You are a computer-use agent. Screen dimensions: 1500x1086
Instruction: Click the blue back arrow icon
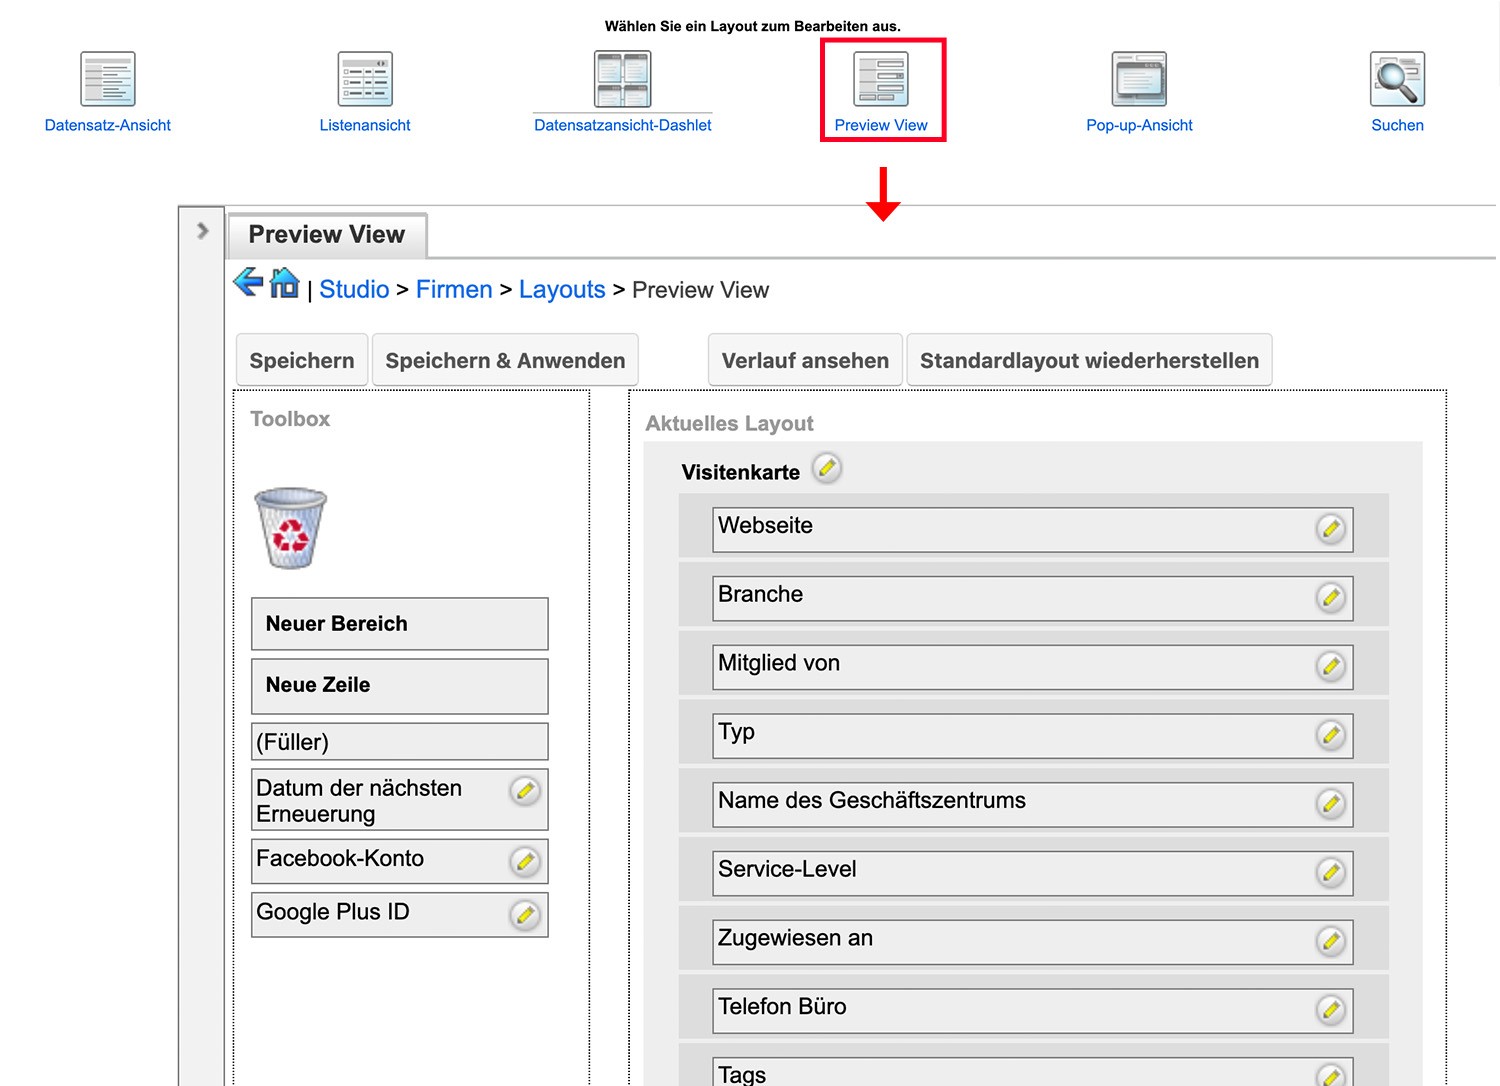coord(248,283)
